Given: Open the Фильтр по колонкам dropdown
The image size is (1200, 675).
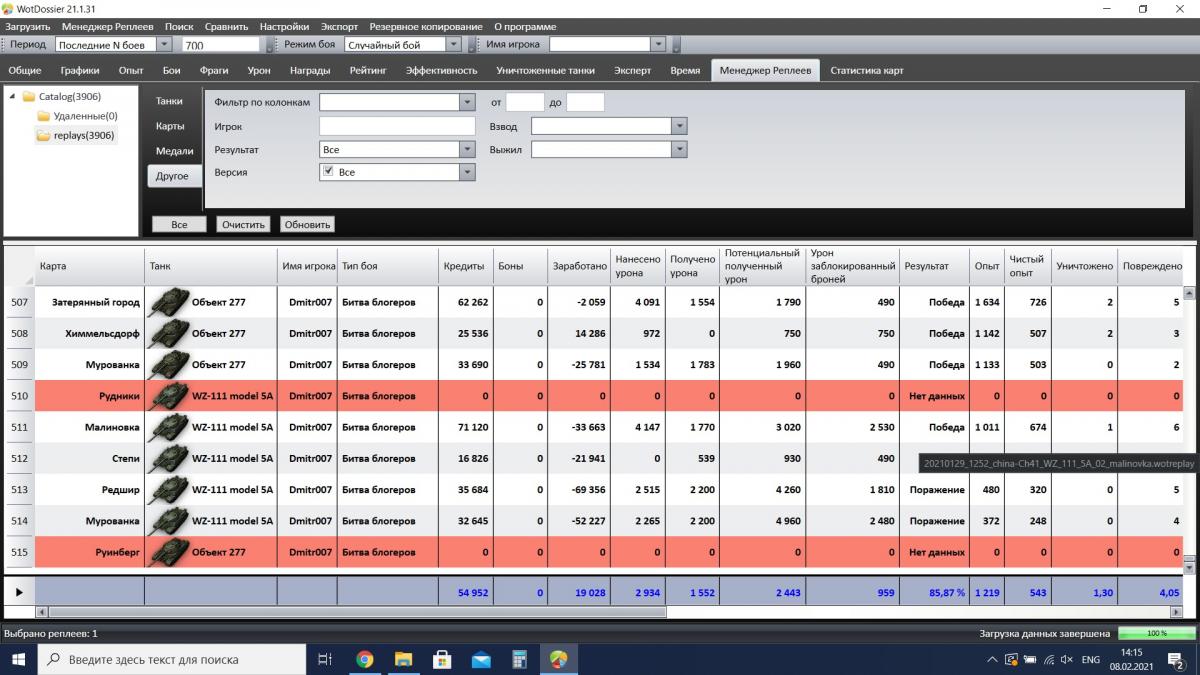Looking at the screenshot, I should (x=466, y=102).
